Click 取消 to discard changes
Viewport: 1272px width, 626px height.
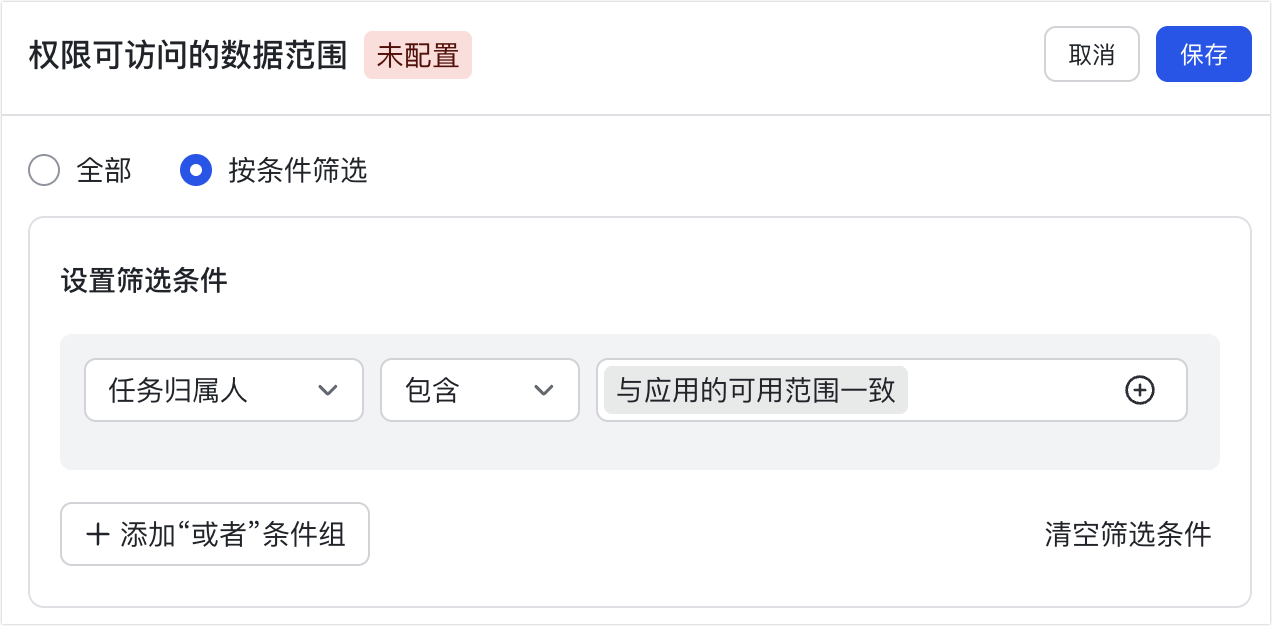click(x=1091, y=54)
